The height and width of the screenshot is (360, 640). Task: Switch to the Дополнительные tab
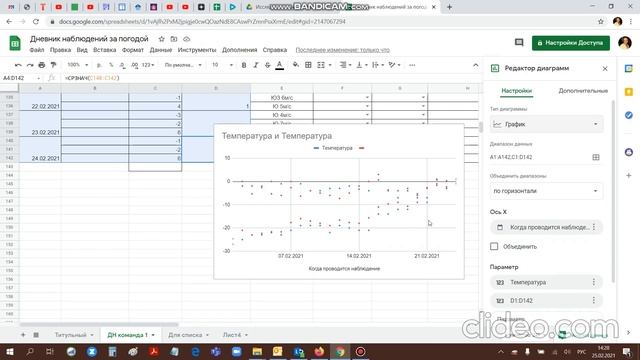tap(583, 91)
